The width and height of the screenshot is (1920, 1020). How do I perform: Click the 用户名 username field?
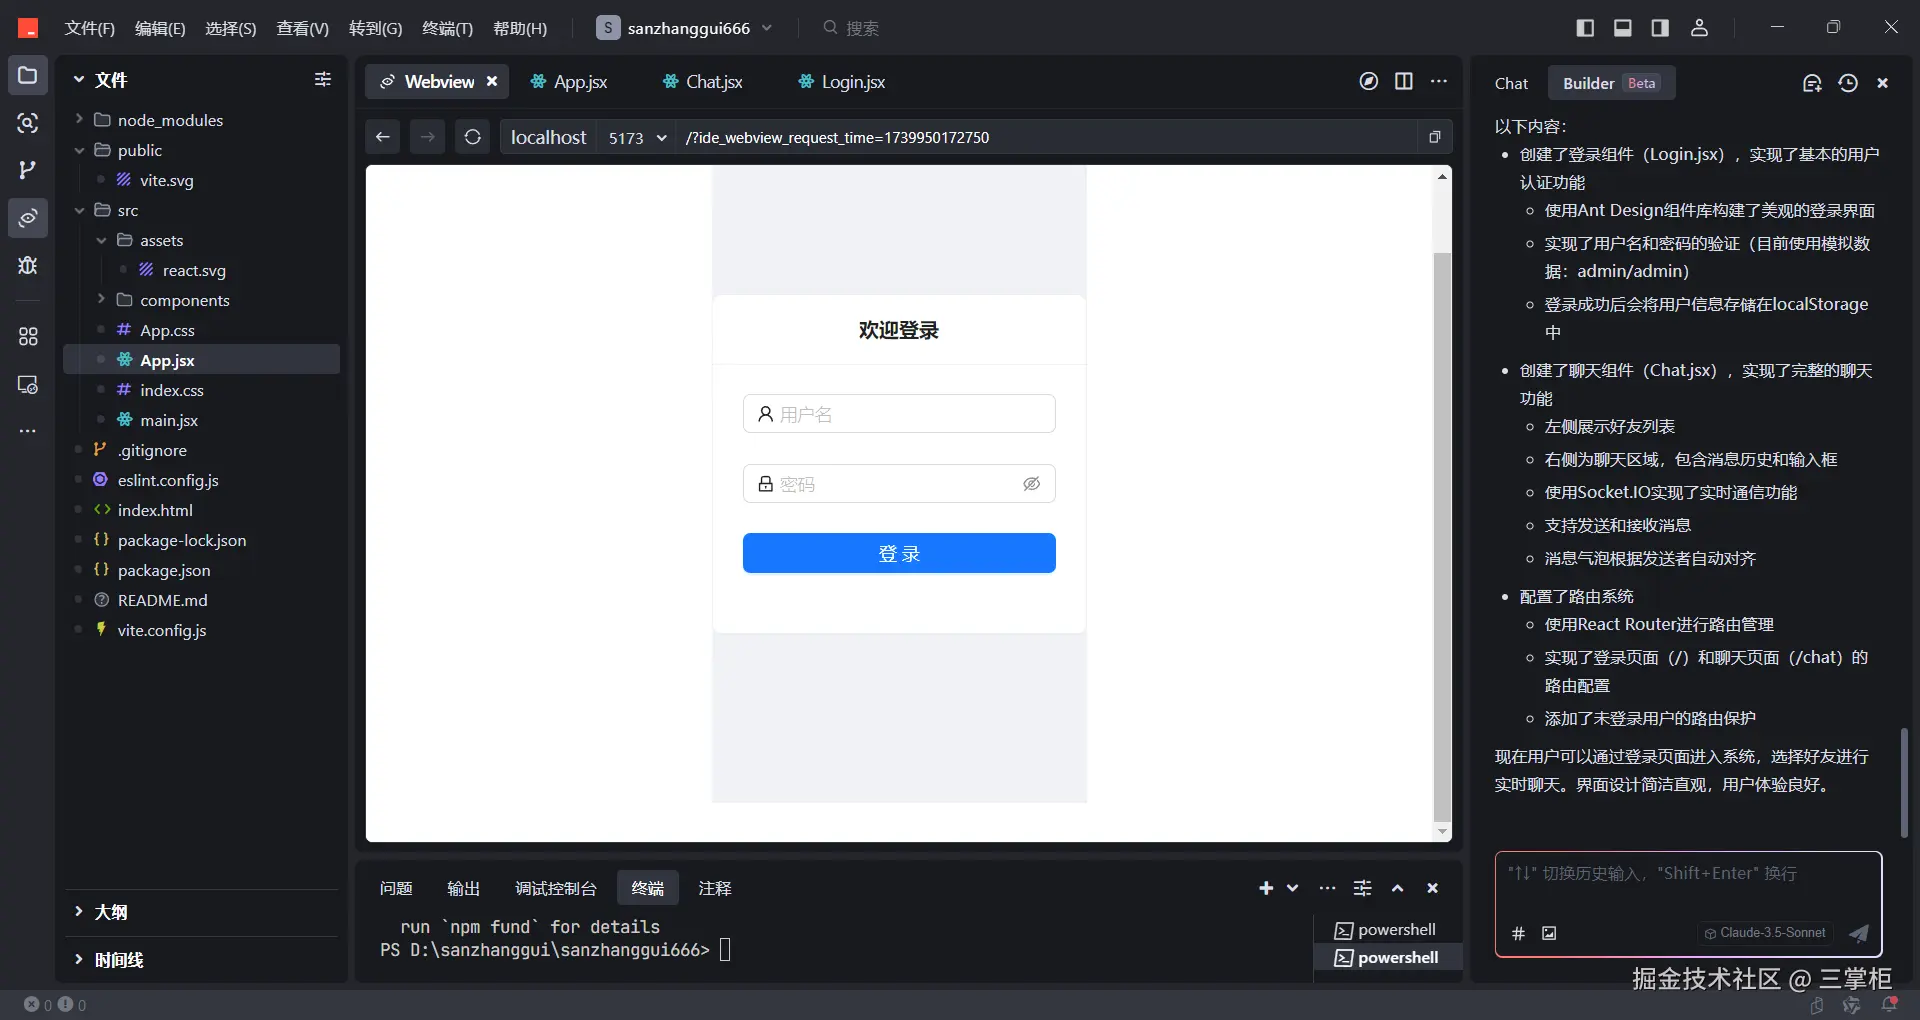pos(899,414)
